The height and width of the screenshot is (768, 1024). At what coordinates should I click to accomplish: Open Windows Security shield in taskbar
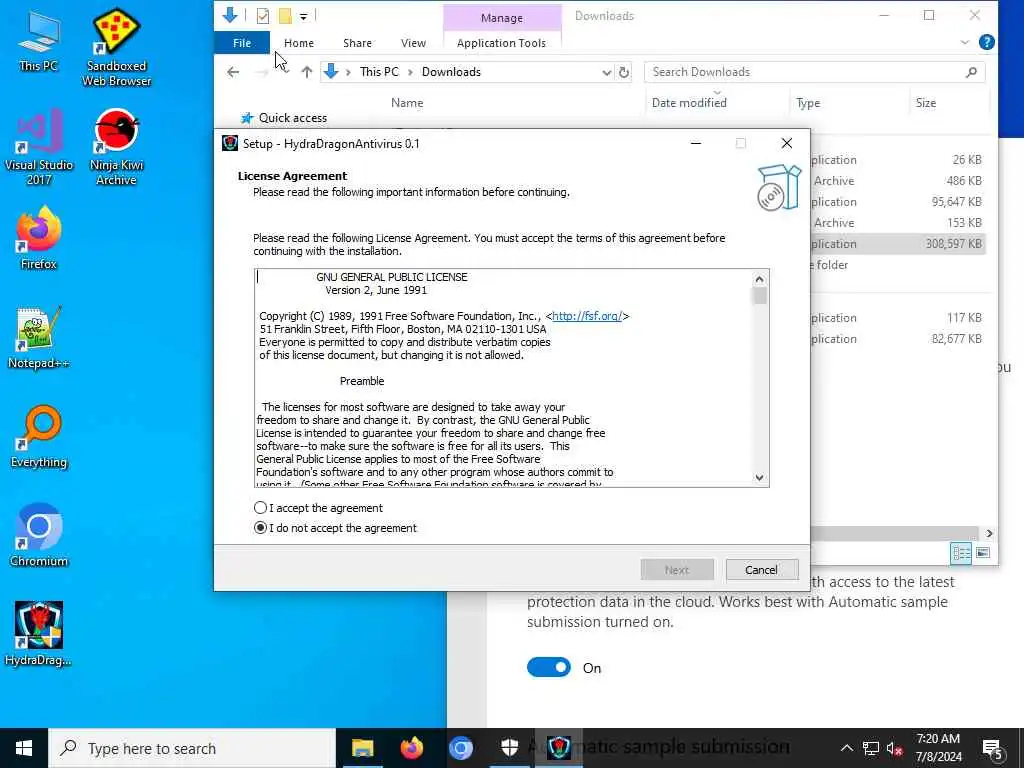click(x=509, y=748)
